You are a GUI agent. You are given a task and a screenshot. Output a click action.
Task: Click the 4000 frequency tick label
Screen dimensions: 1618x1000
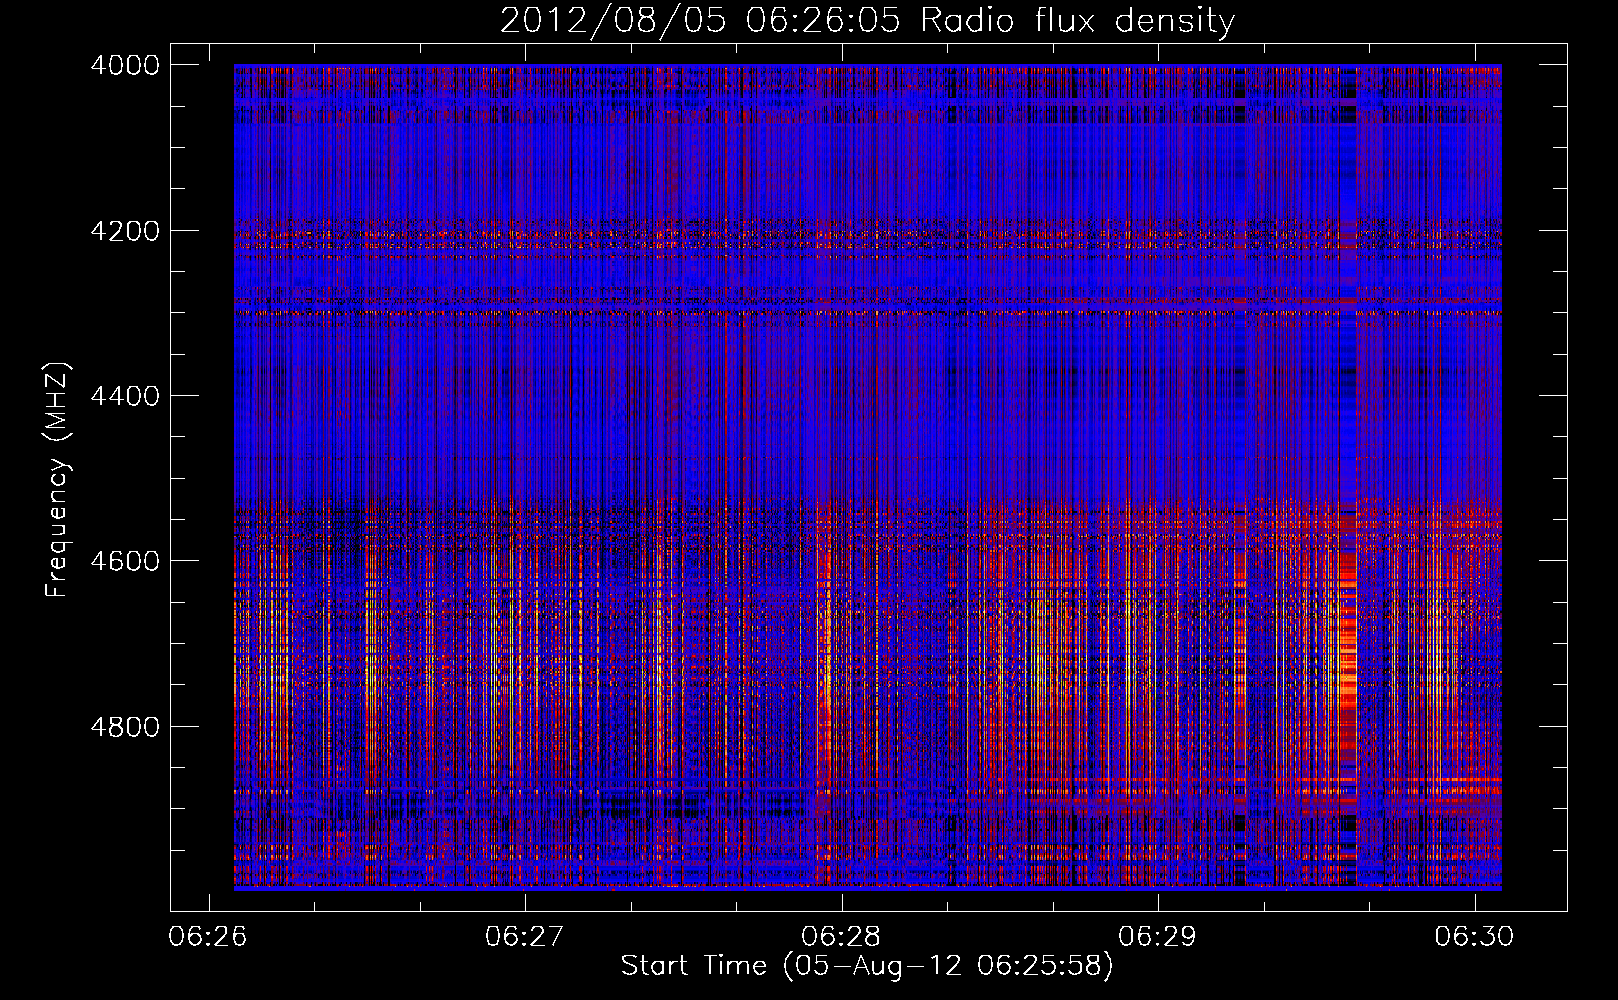pyautogui.click(x=125, y=65)
